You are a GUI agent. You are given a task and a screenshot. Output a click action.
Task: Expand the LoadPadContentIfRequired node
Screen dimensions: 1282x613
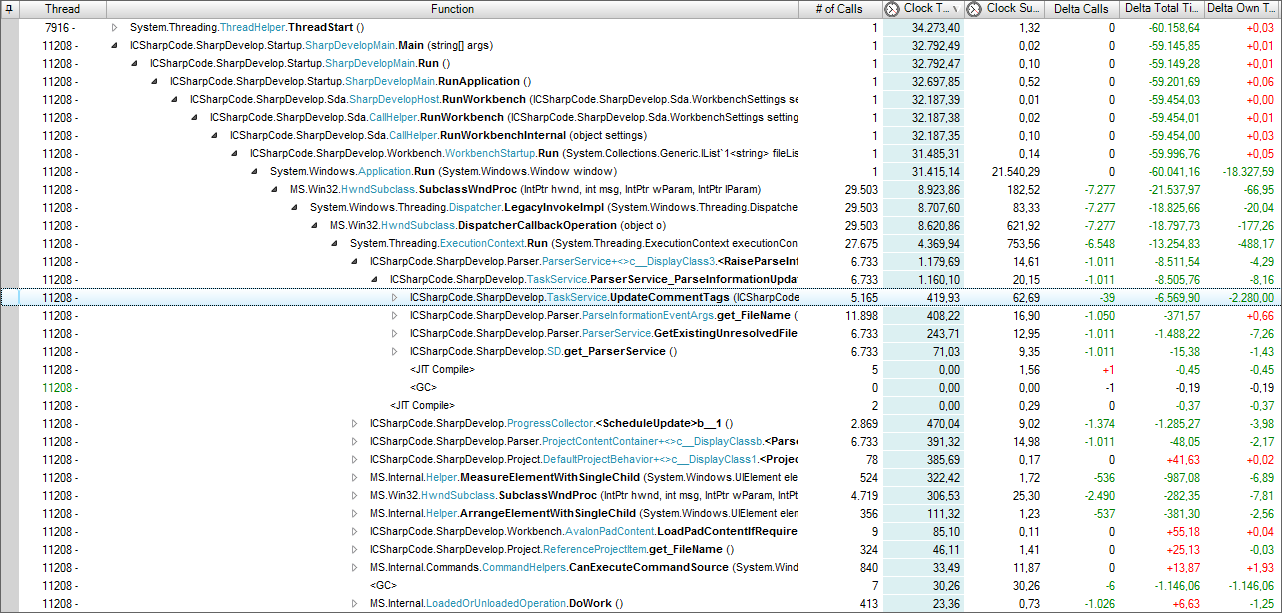tap(355, 531)
